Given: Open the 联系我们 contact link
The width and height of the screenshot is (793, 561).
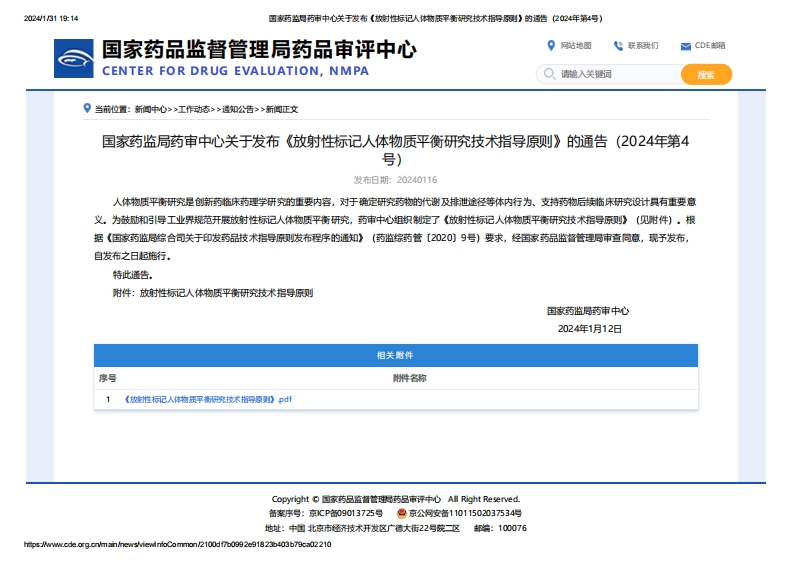Looking at the screenshot, I should (x=643, y=46).
